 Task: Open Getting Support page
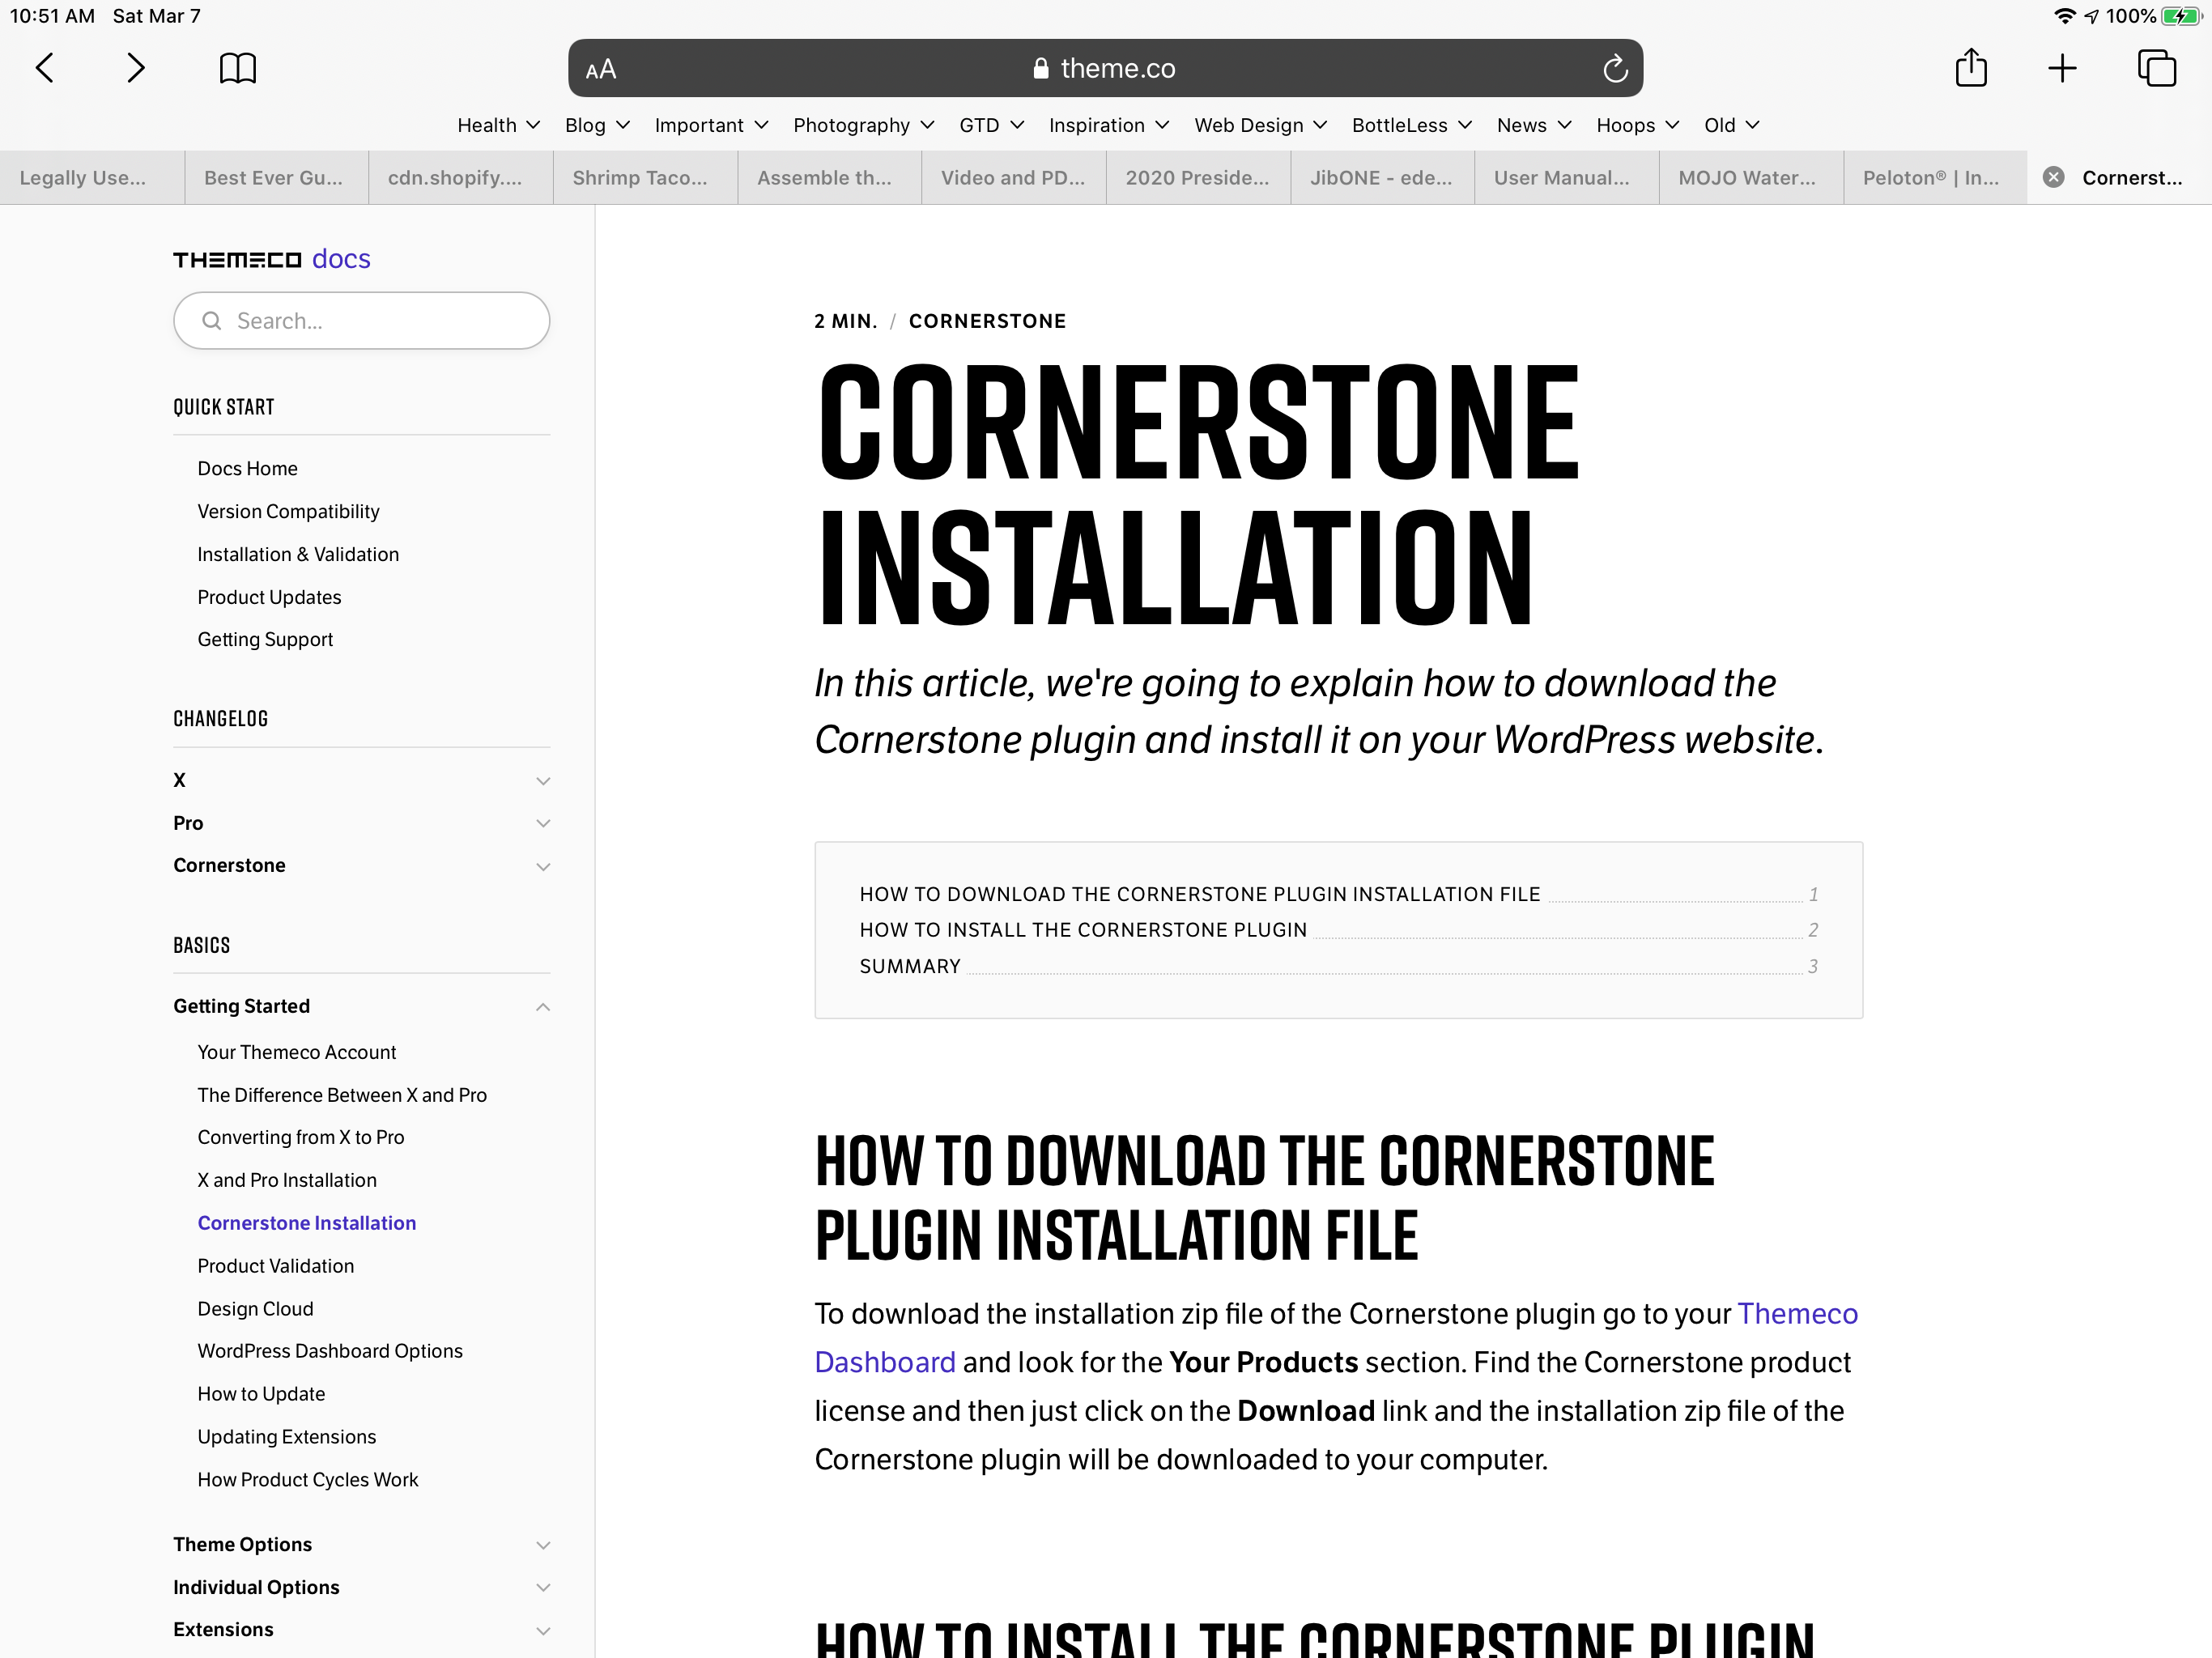[x=265, y=639]
